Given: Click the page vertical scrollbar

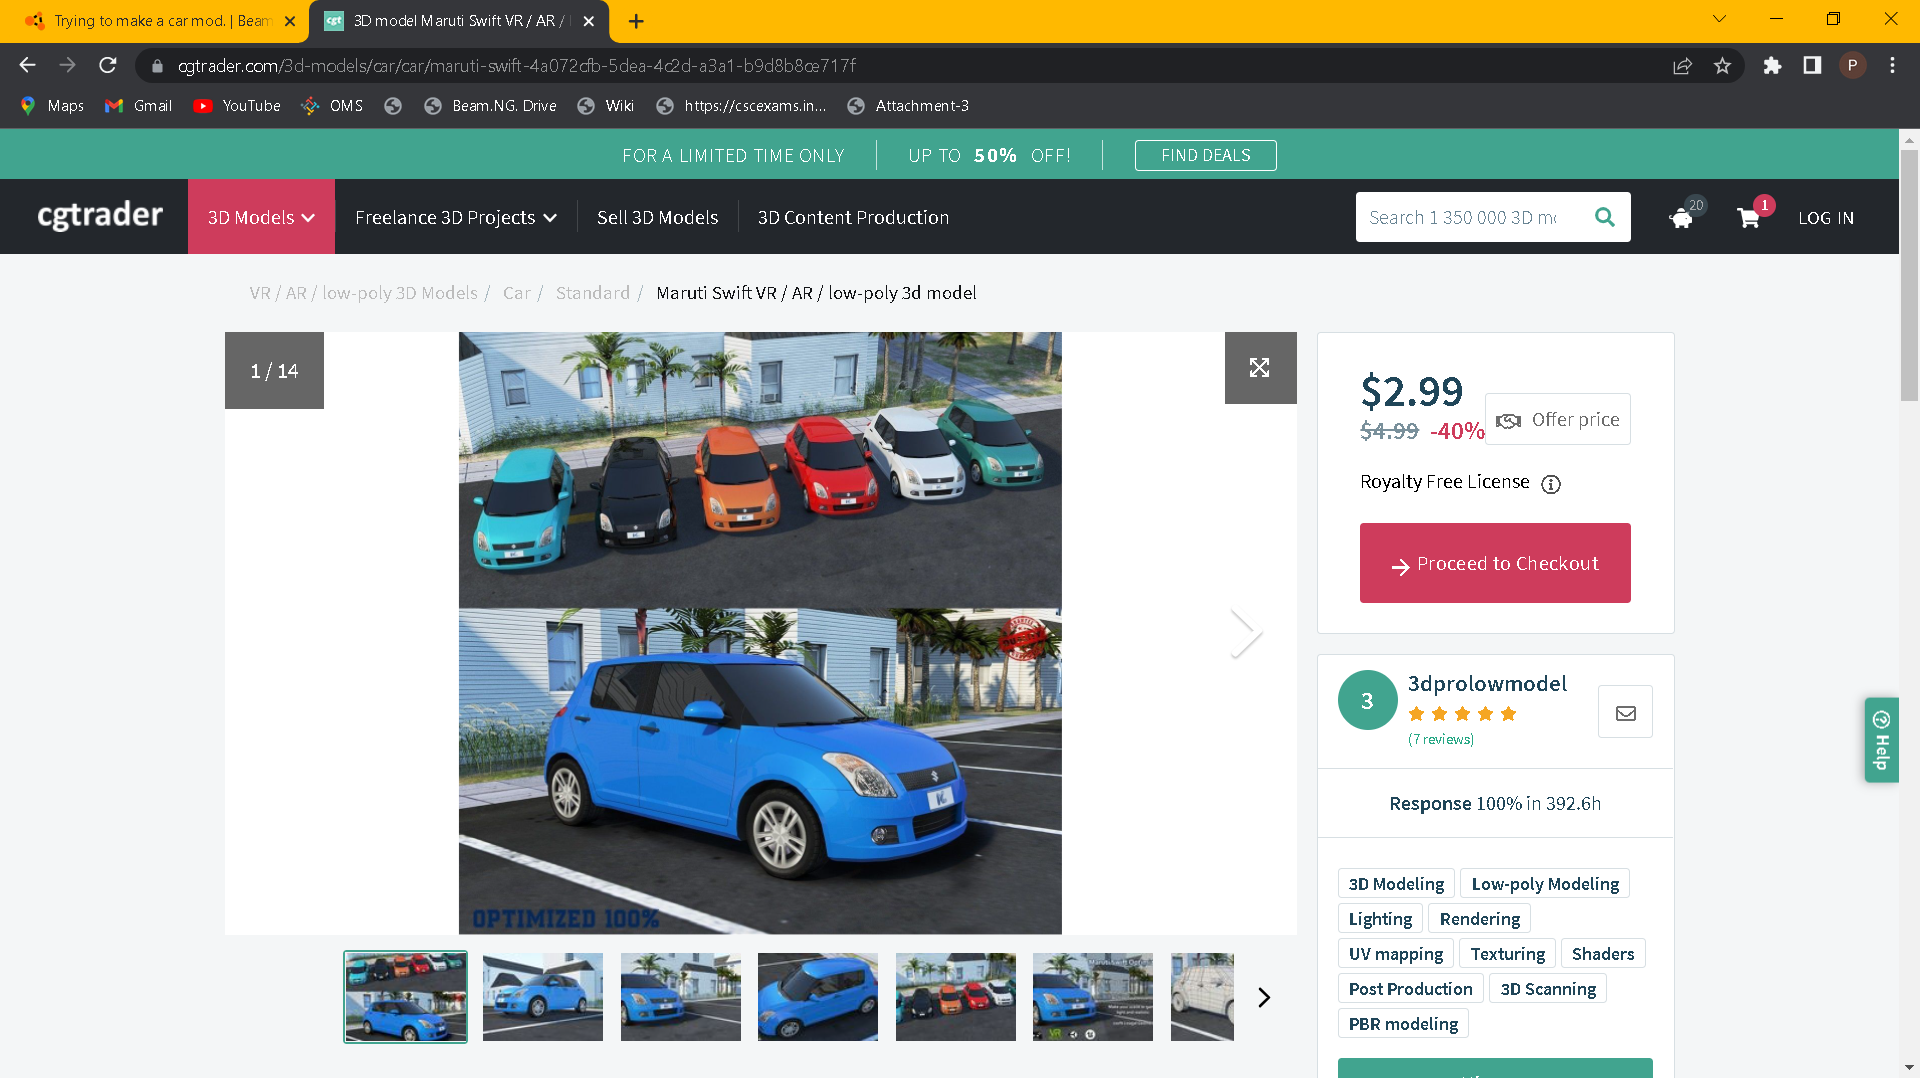Looking at the screenshot, I should (1909, 276).
